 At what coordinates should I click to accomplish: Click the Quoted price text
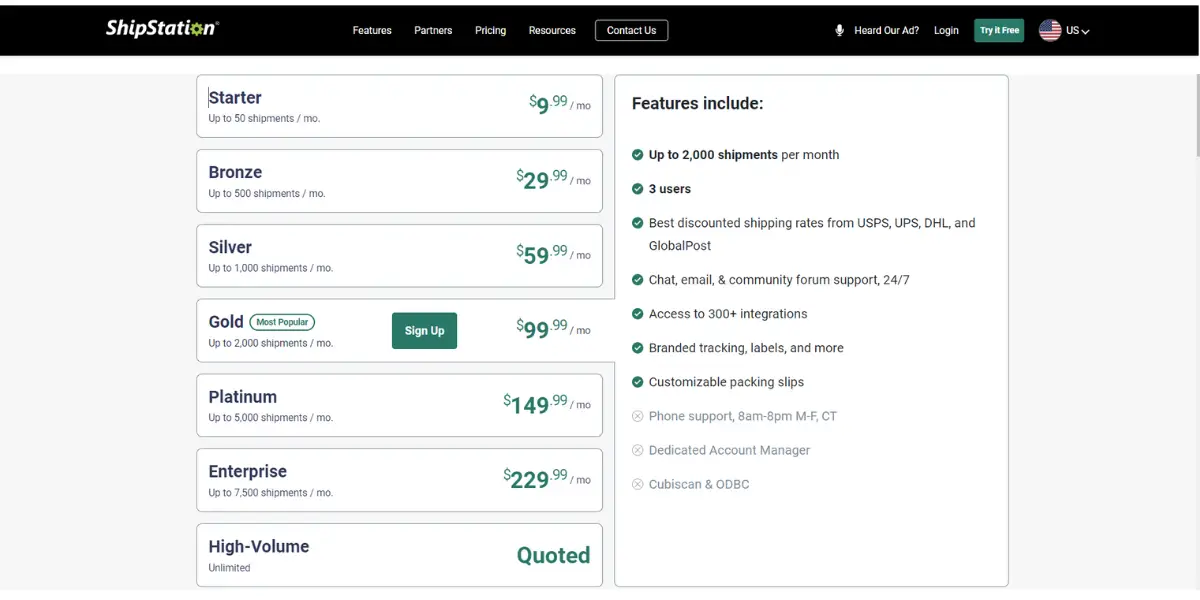(x=553, y=555)
